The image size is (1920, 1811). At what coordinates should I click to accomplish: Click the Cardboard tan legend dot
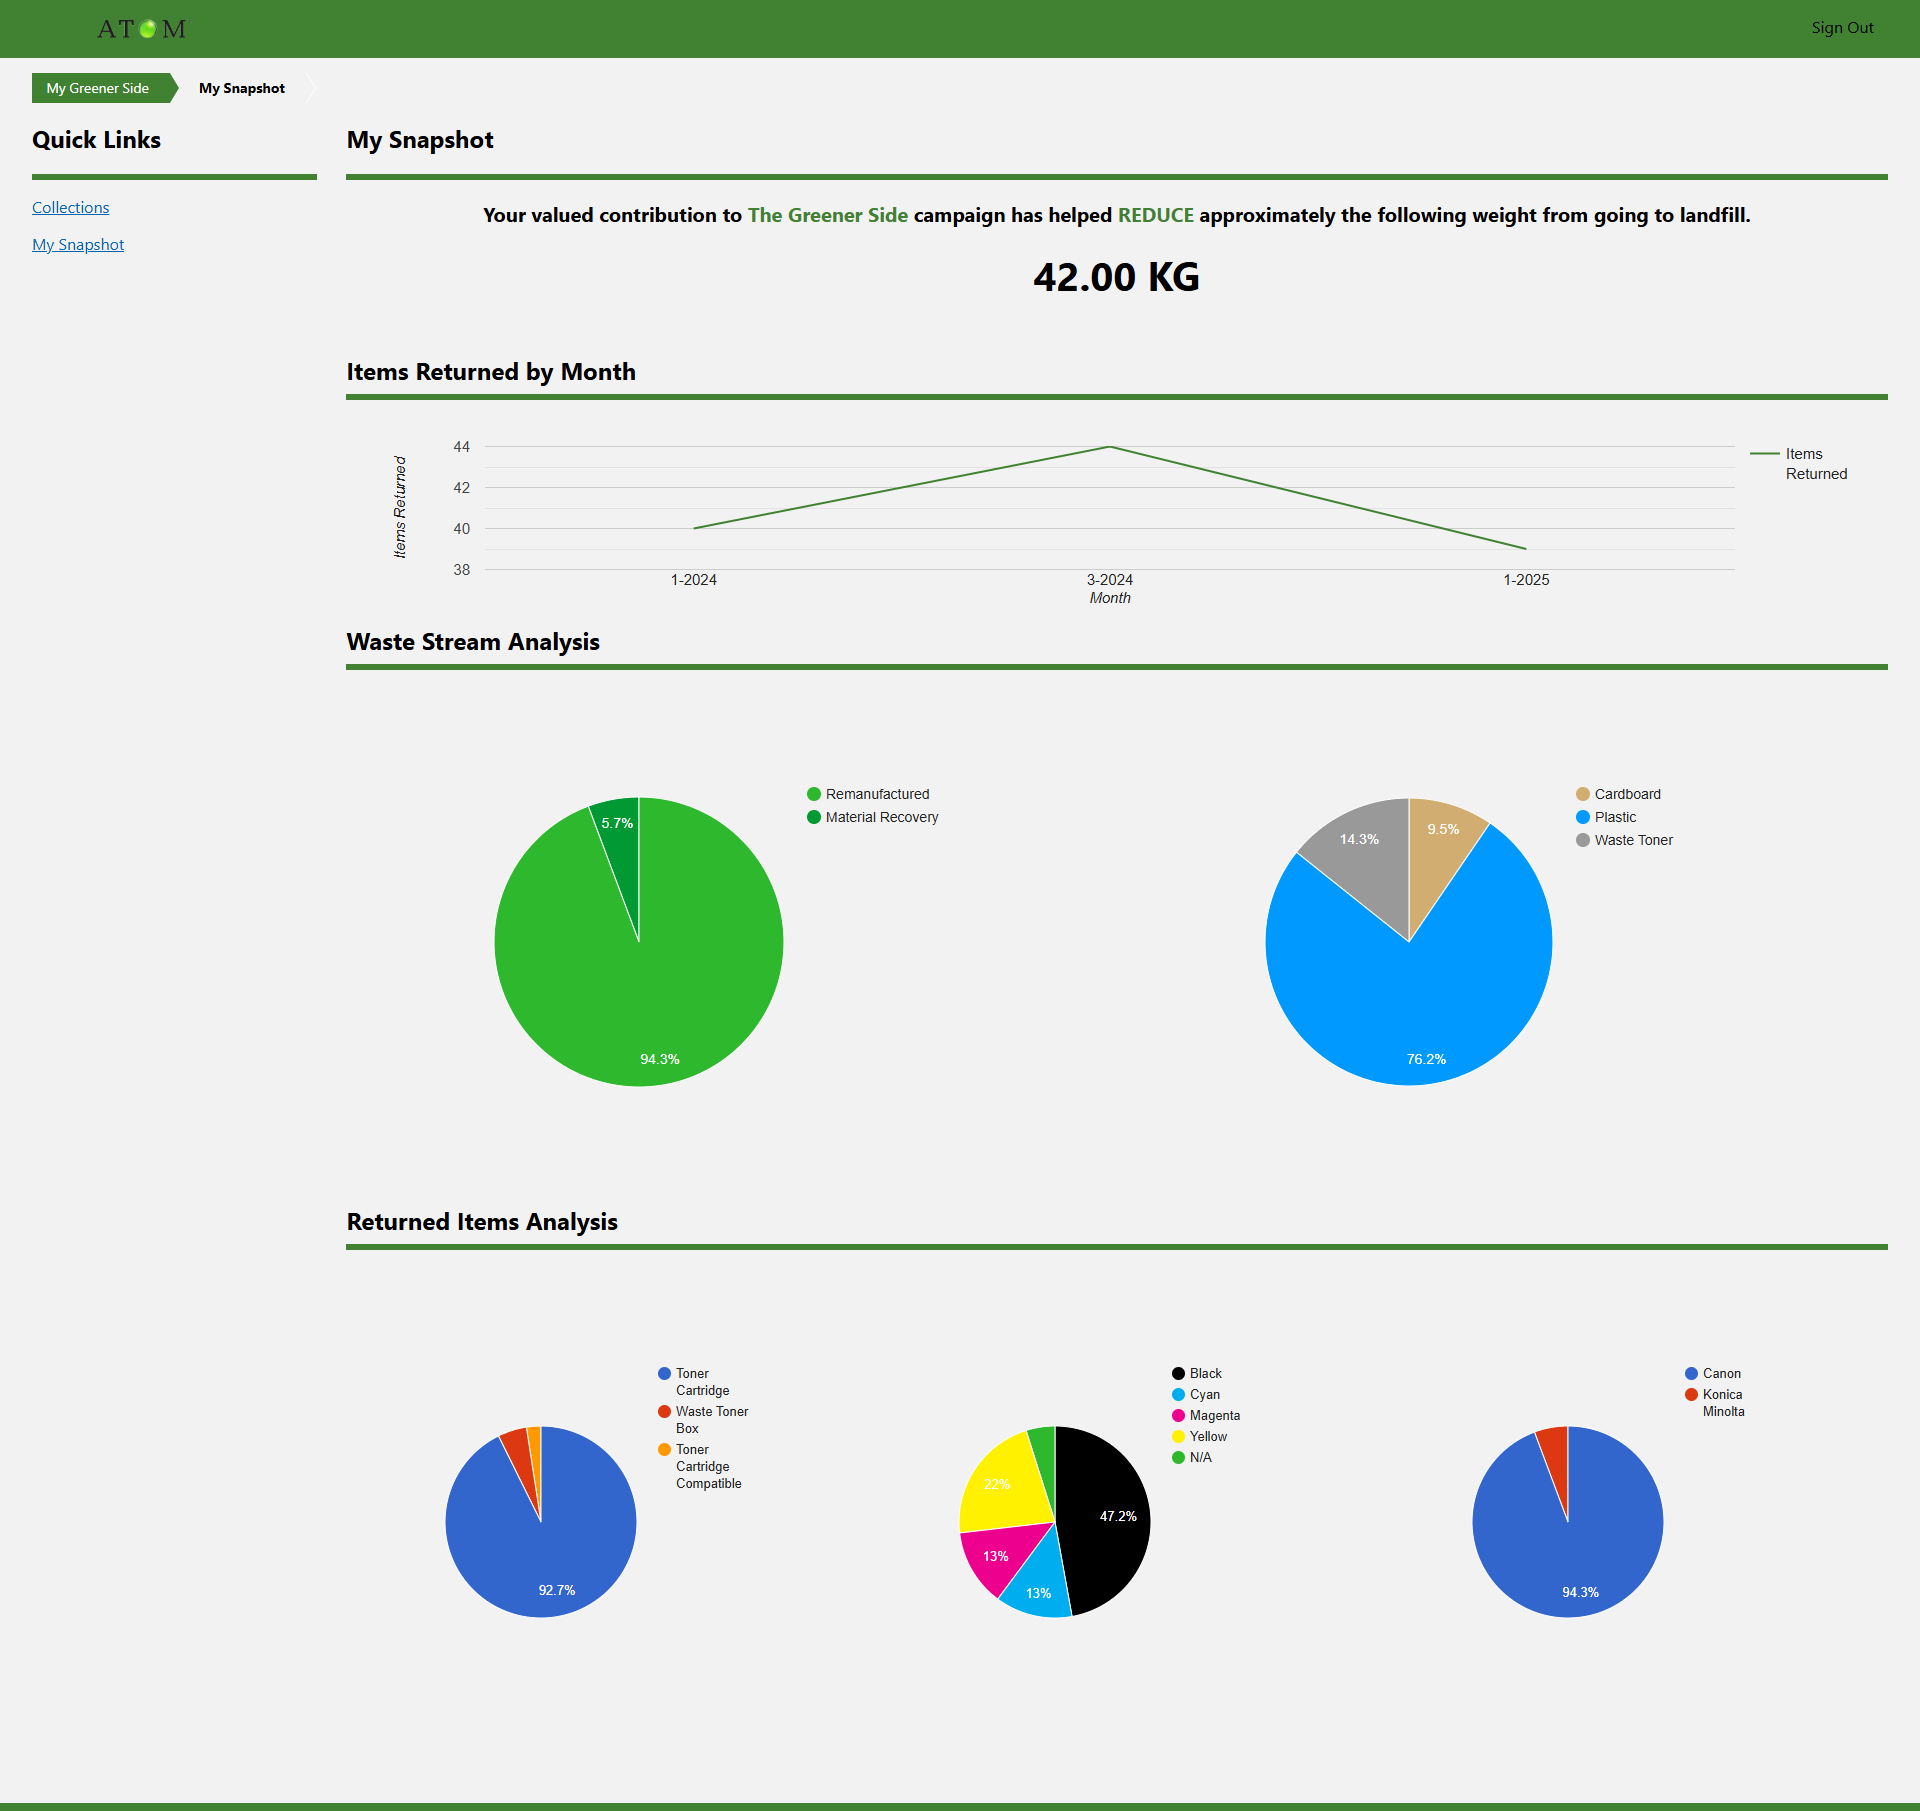pos(1583,794)
